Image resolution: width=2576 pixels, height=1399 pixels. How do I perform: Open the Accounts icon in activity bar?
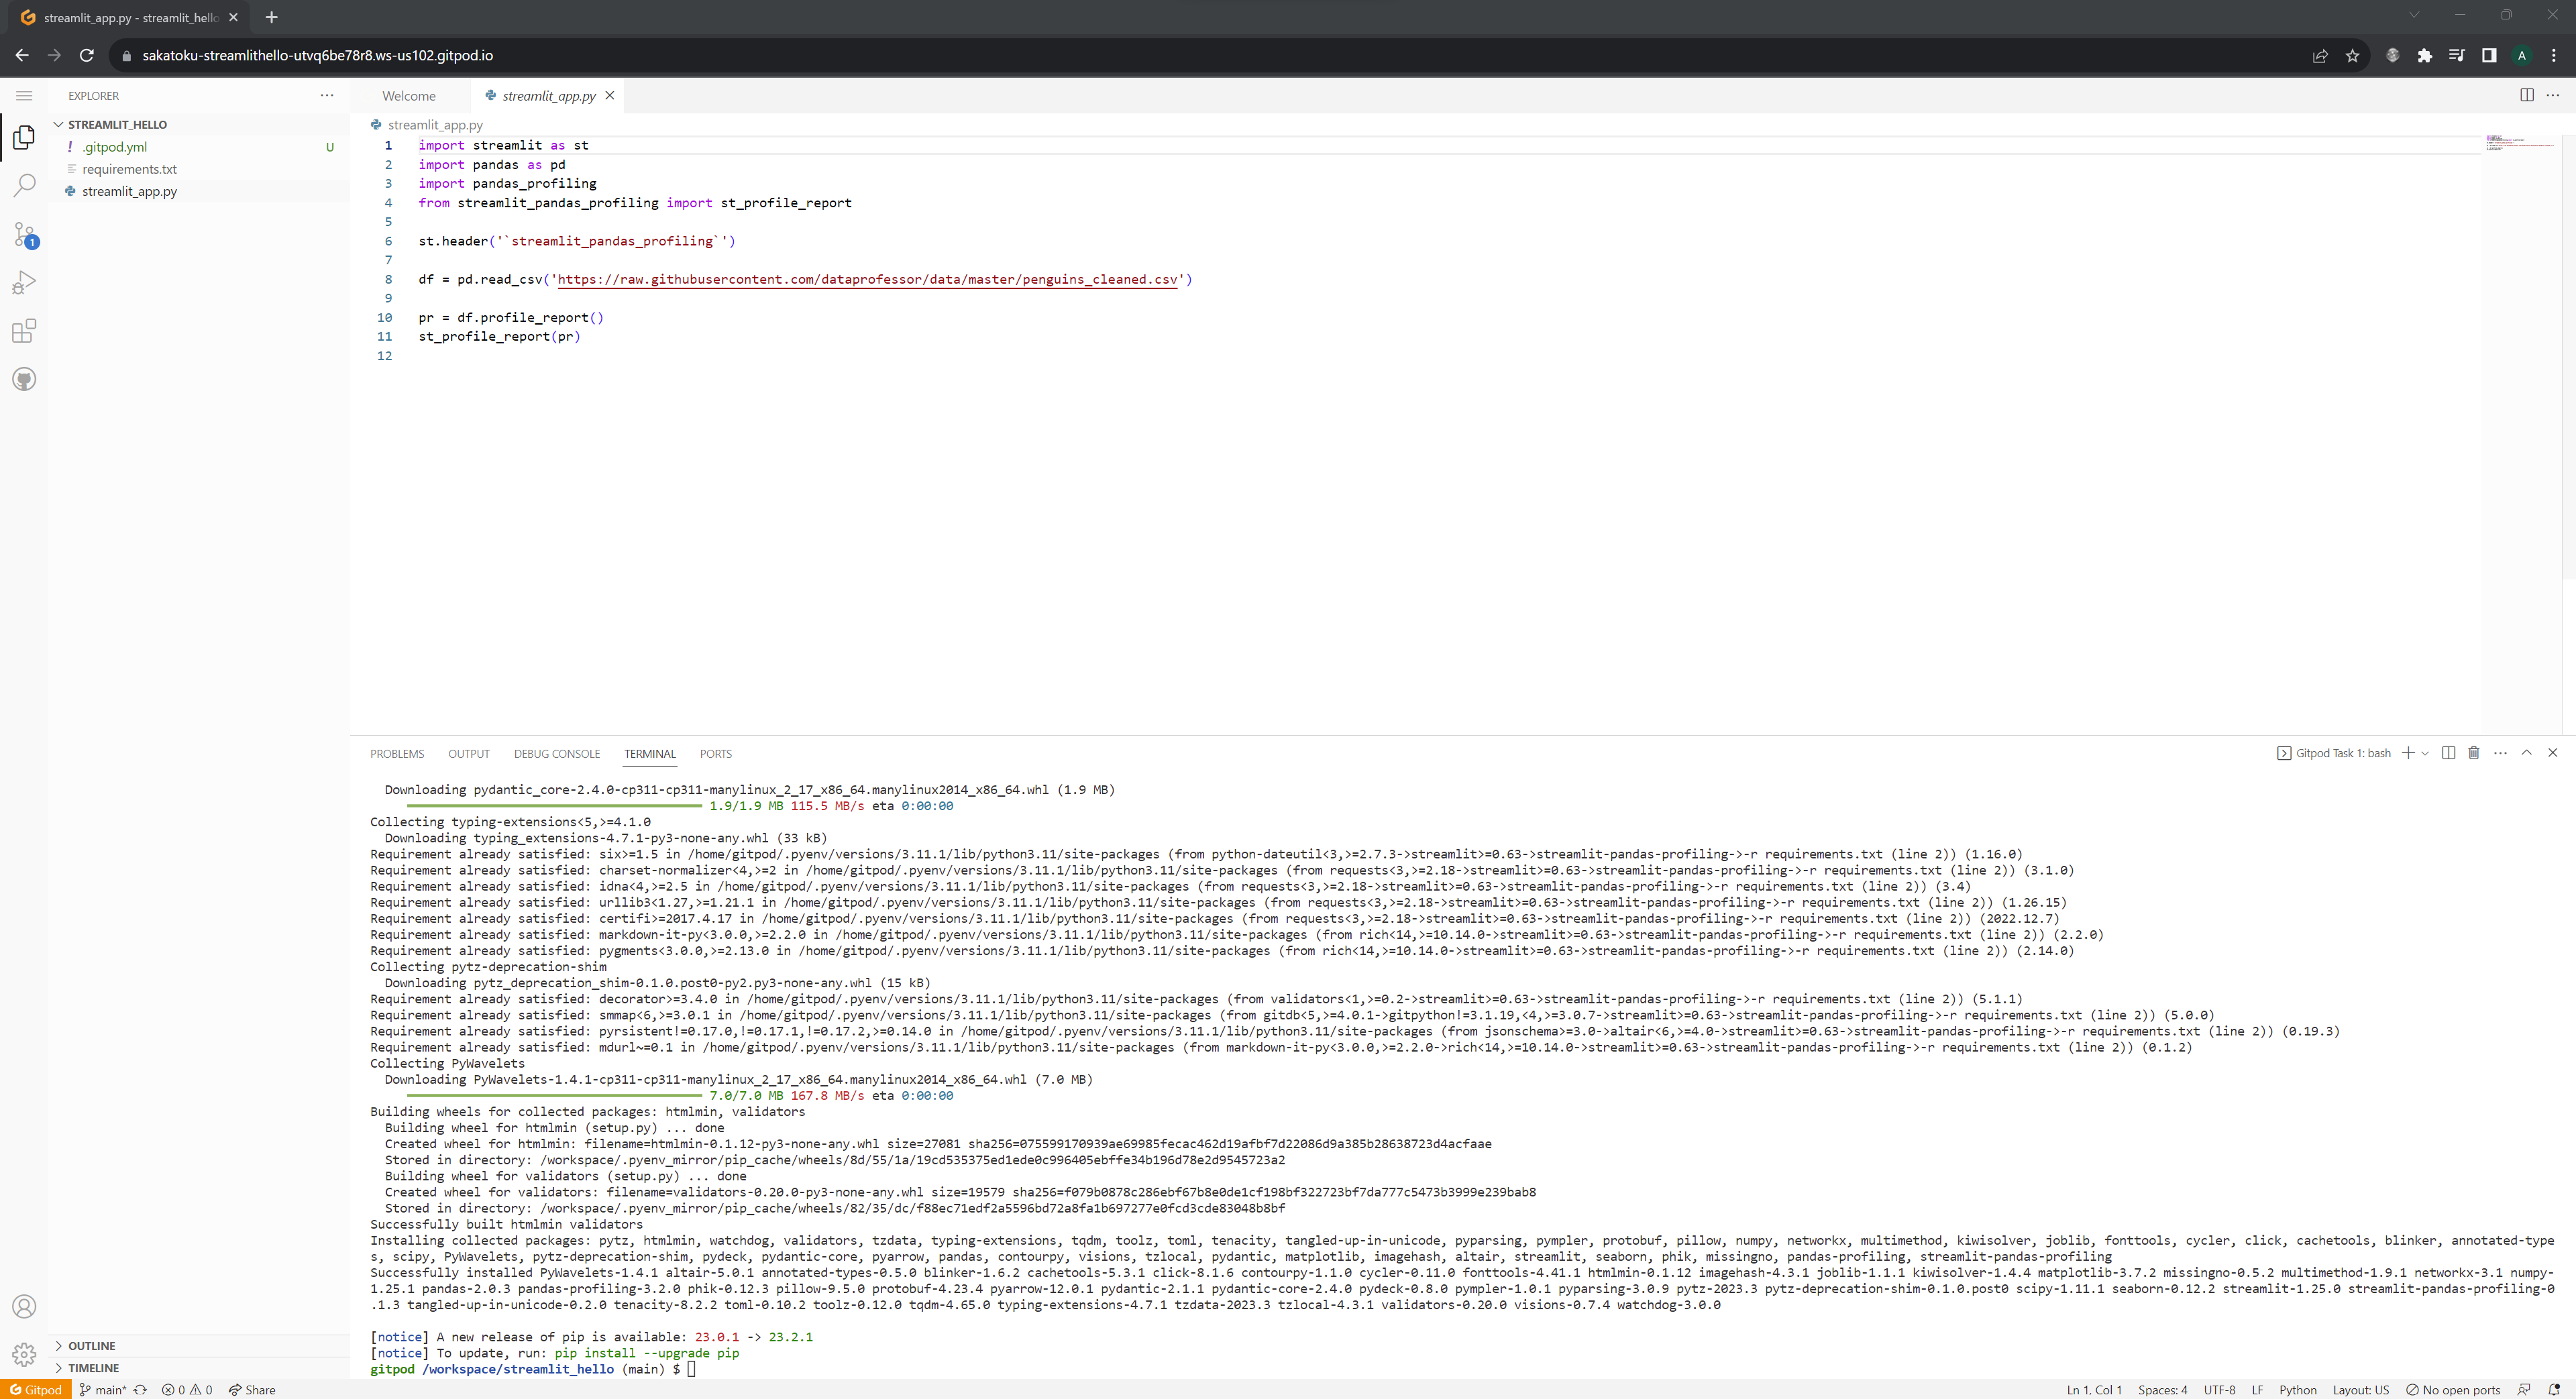click(x=24, y=1306)
